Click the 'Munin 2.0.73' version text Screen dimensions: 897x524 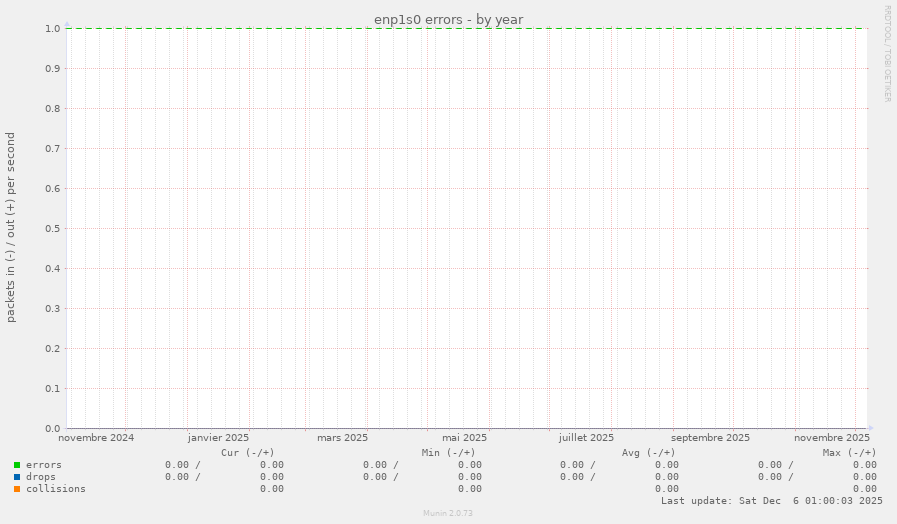pos(448,513)
